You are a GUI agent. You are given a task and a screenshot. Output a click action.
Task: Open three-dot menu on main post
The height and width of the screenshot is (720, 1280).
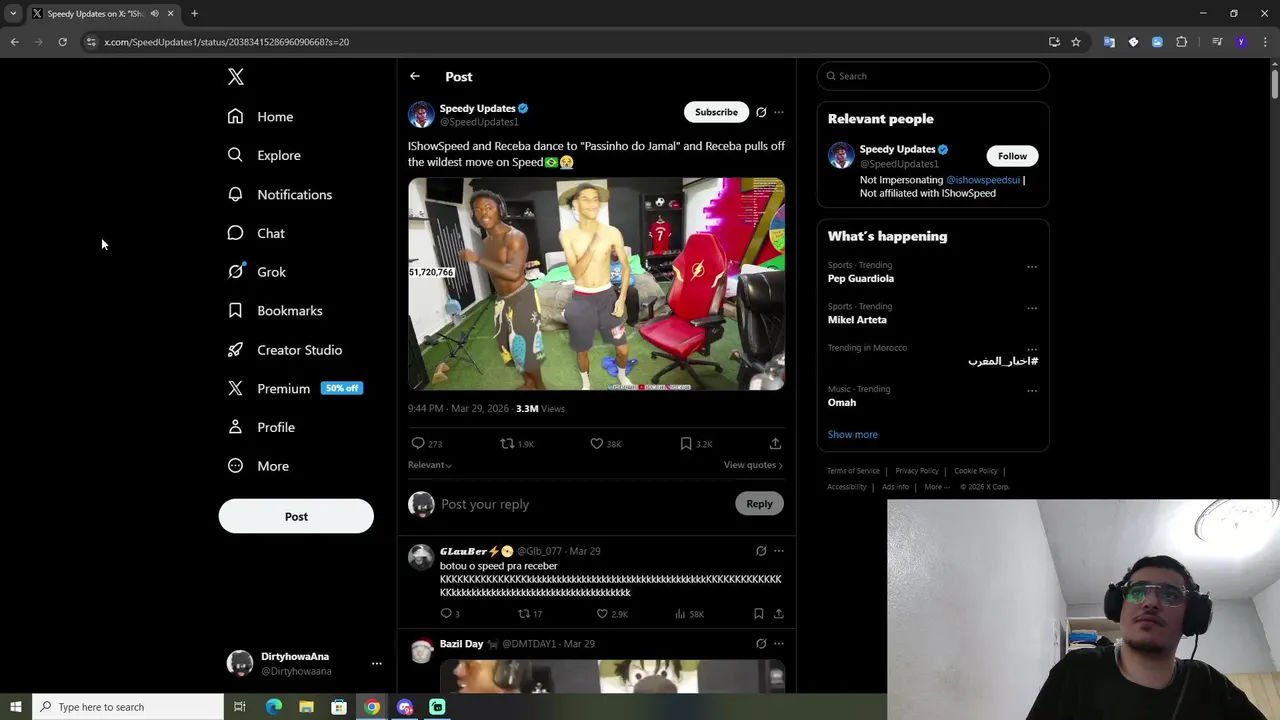click(779, 112)
